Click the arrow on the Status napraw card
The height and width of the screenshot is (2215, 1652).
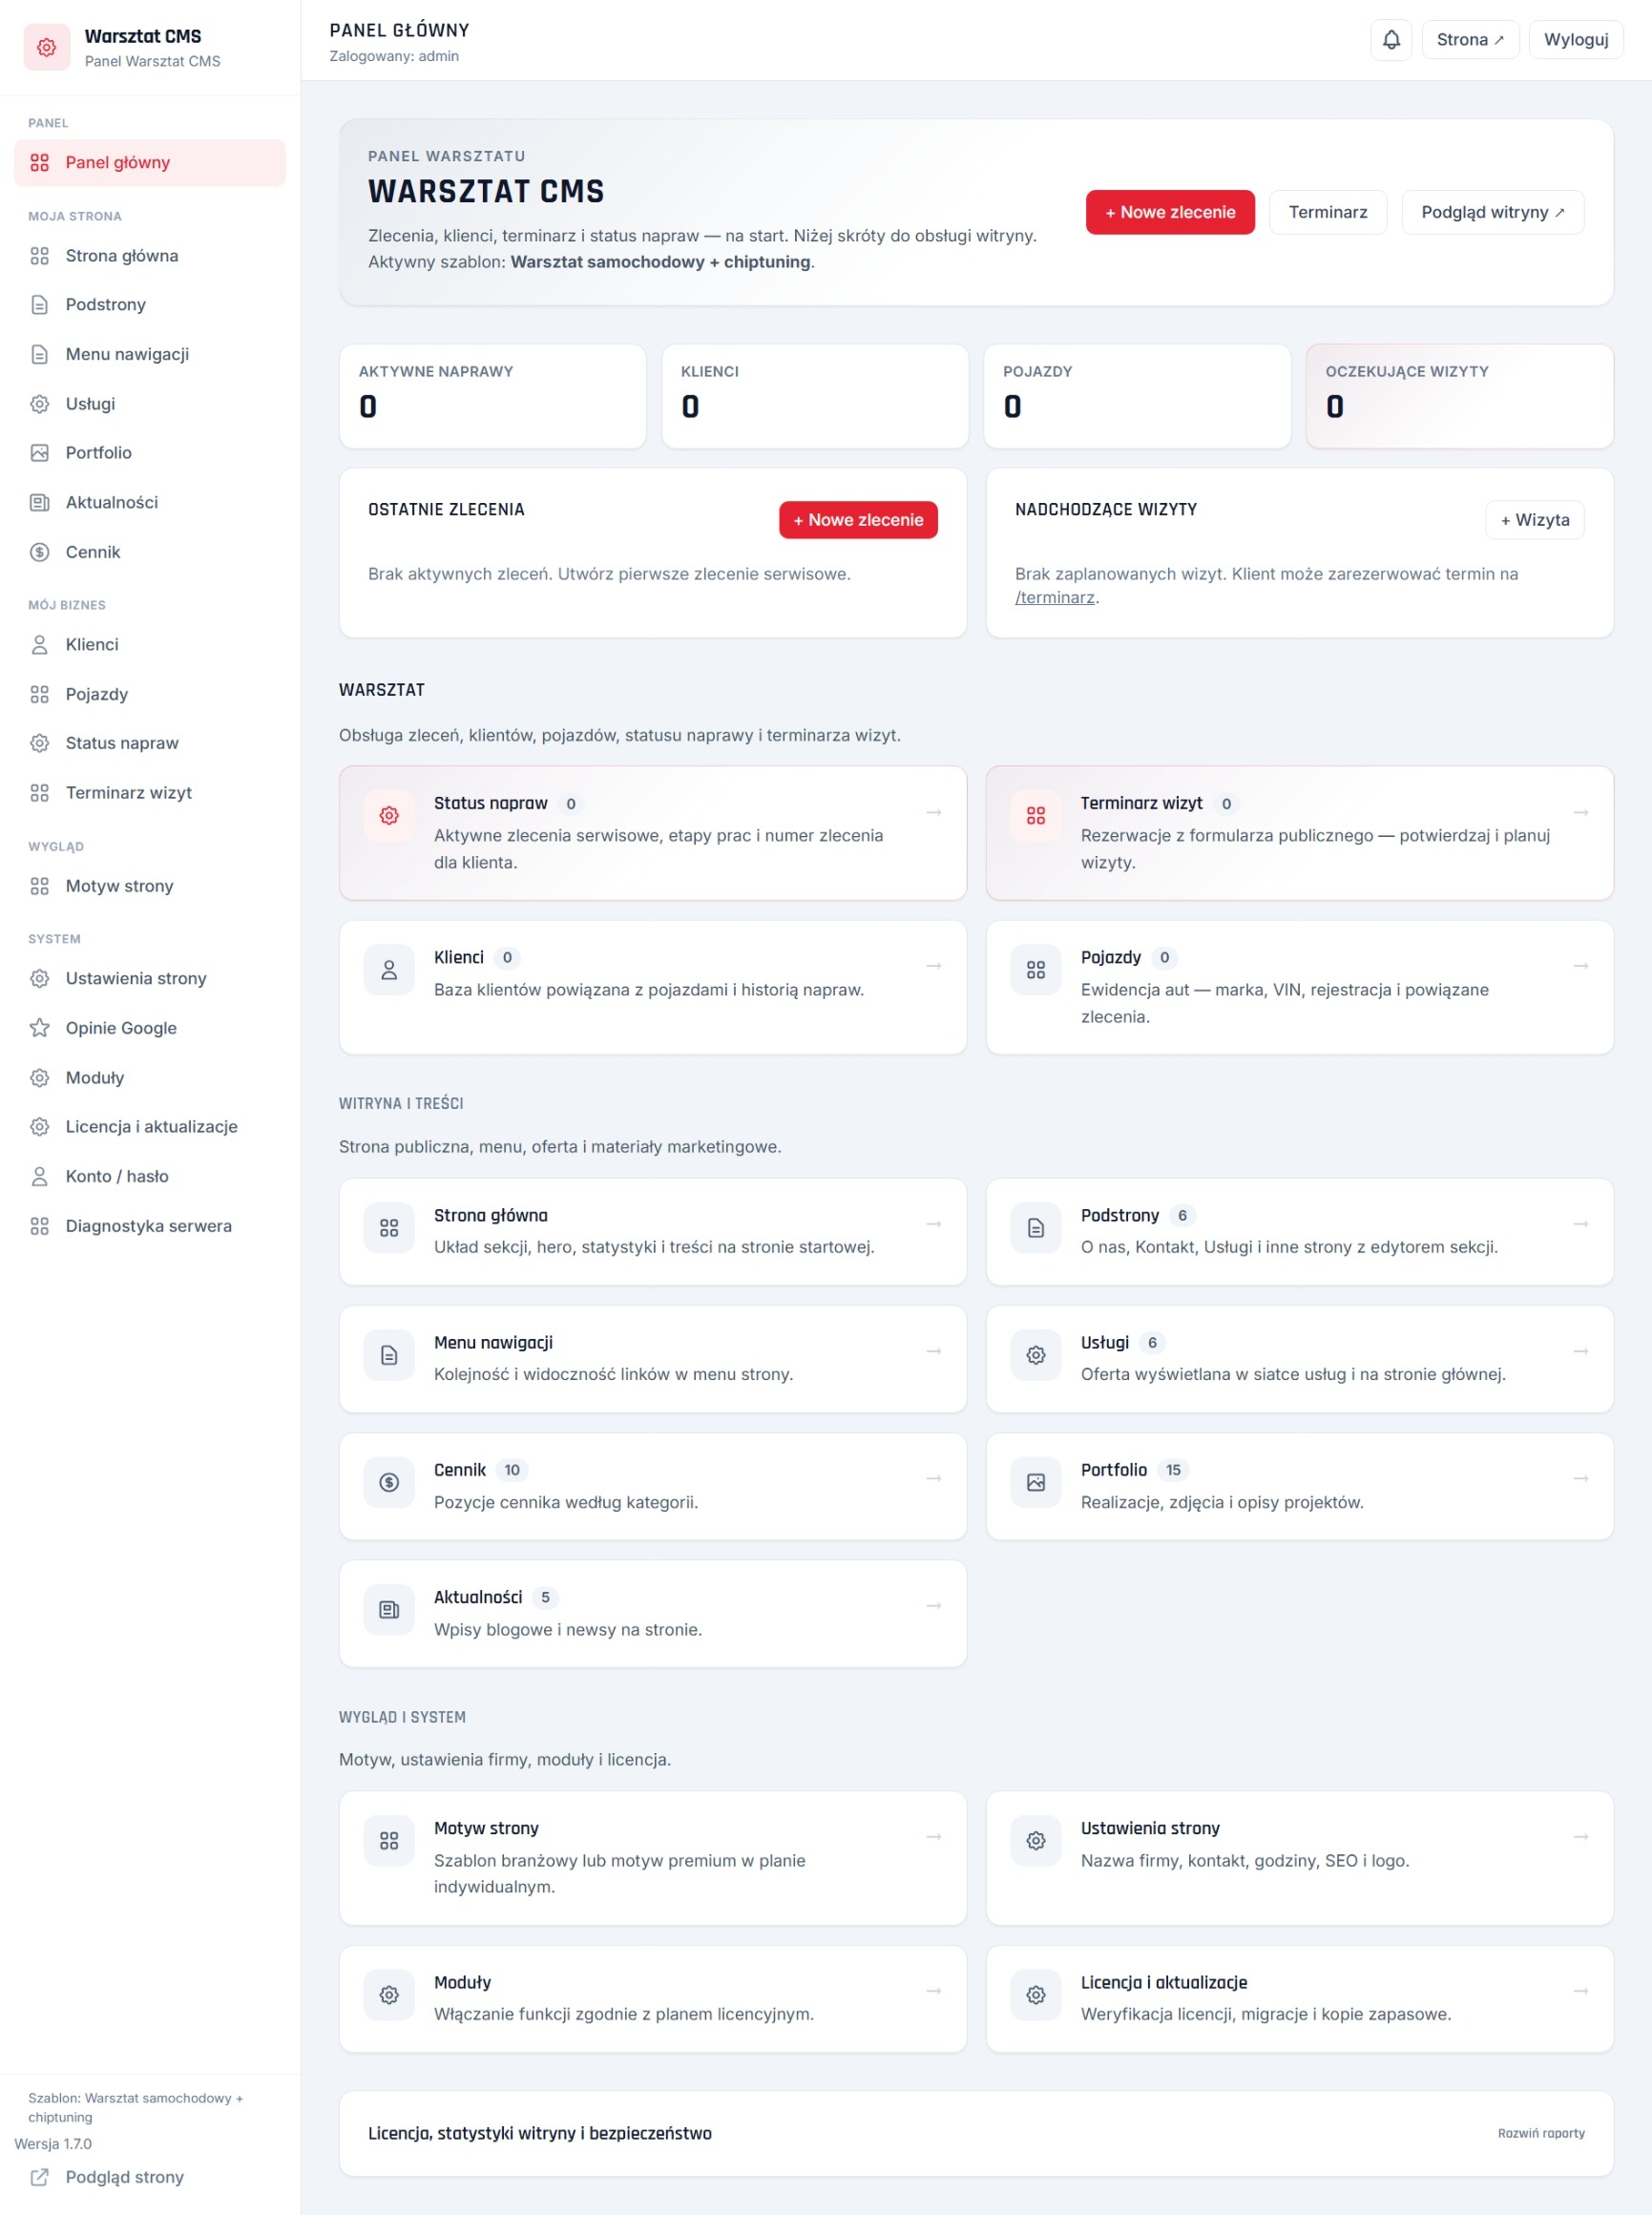click(x=934, y=812)
